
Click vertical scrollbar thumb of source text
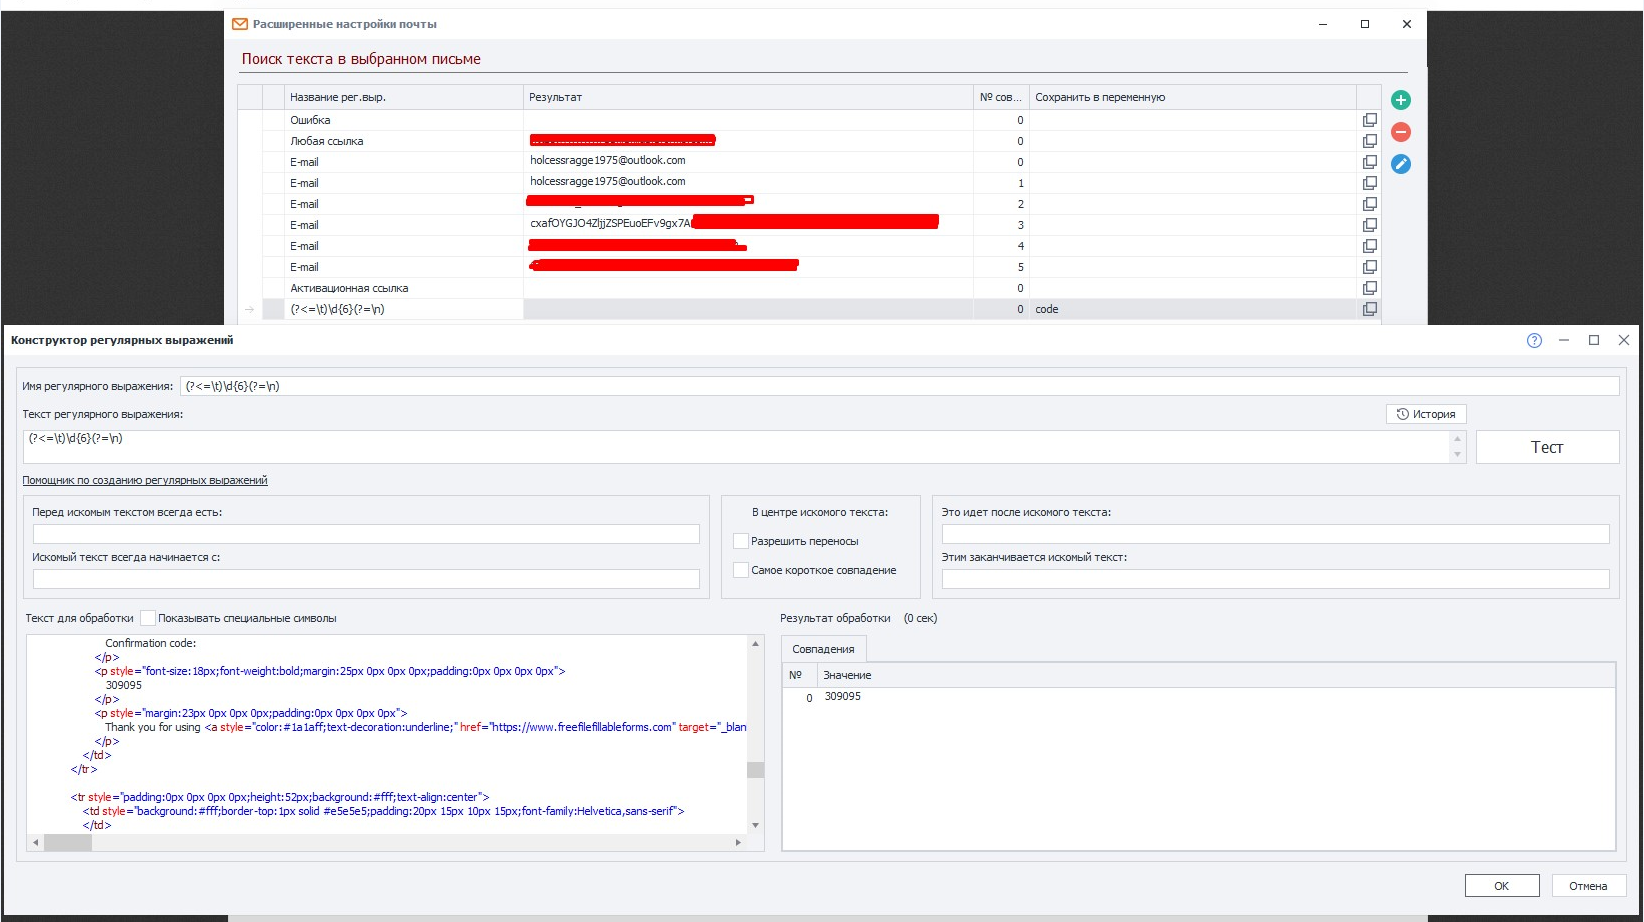755,770
